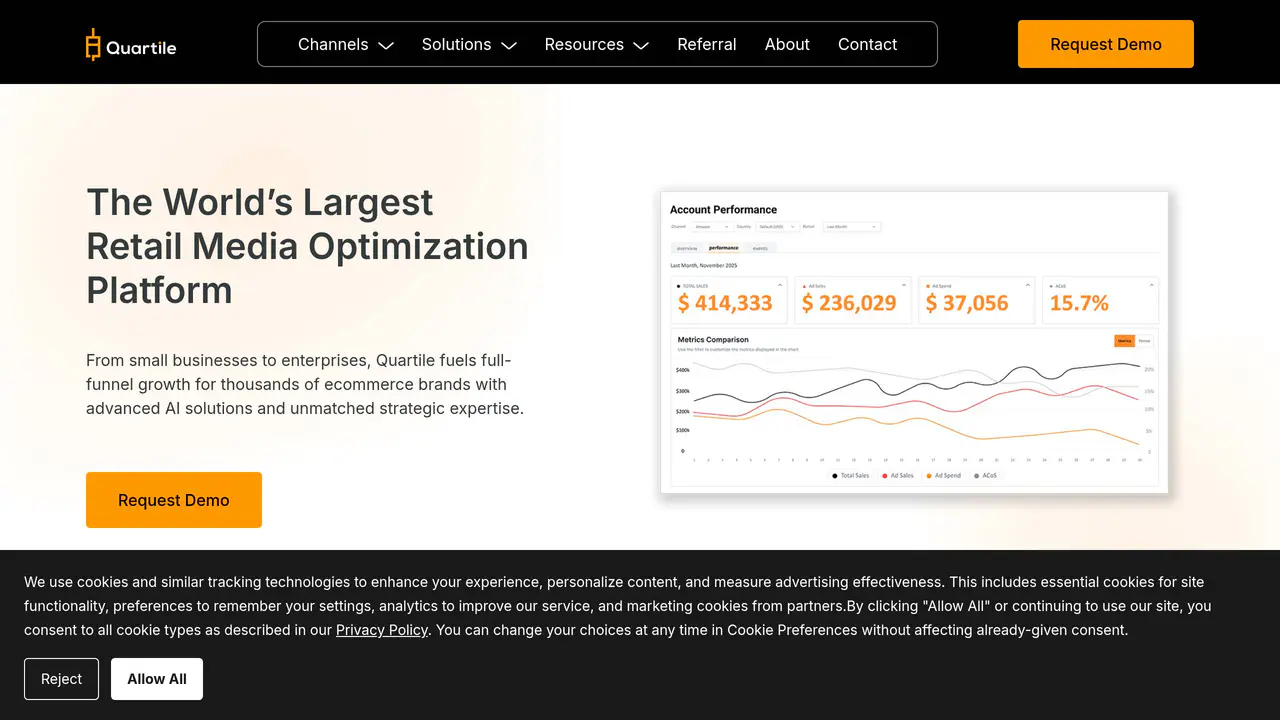
Task: Click the '$ 37,056' ad spend value
Action: (967, 303)
